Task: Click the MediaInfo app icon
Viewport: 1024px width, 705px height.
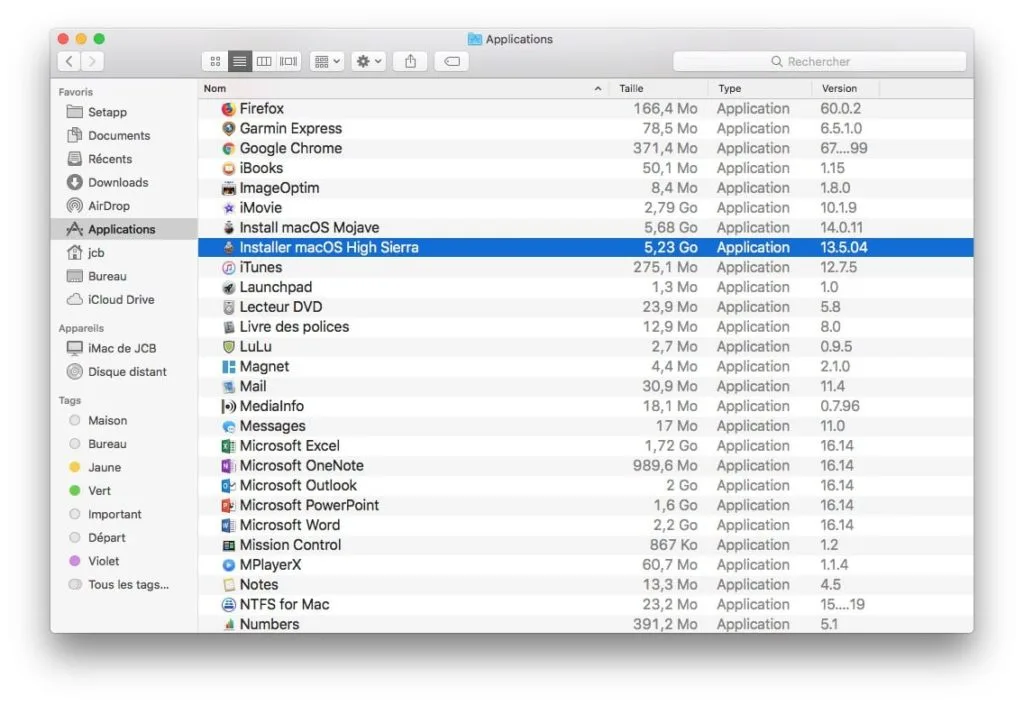Action: coord(228,407)
